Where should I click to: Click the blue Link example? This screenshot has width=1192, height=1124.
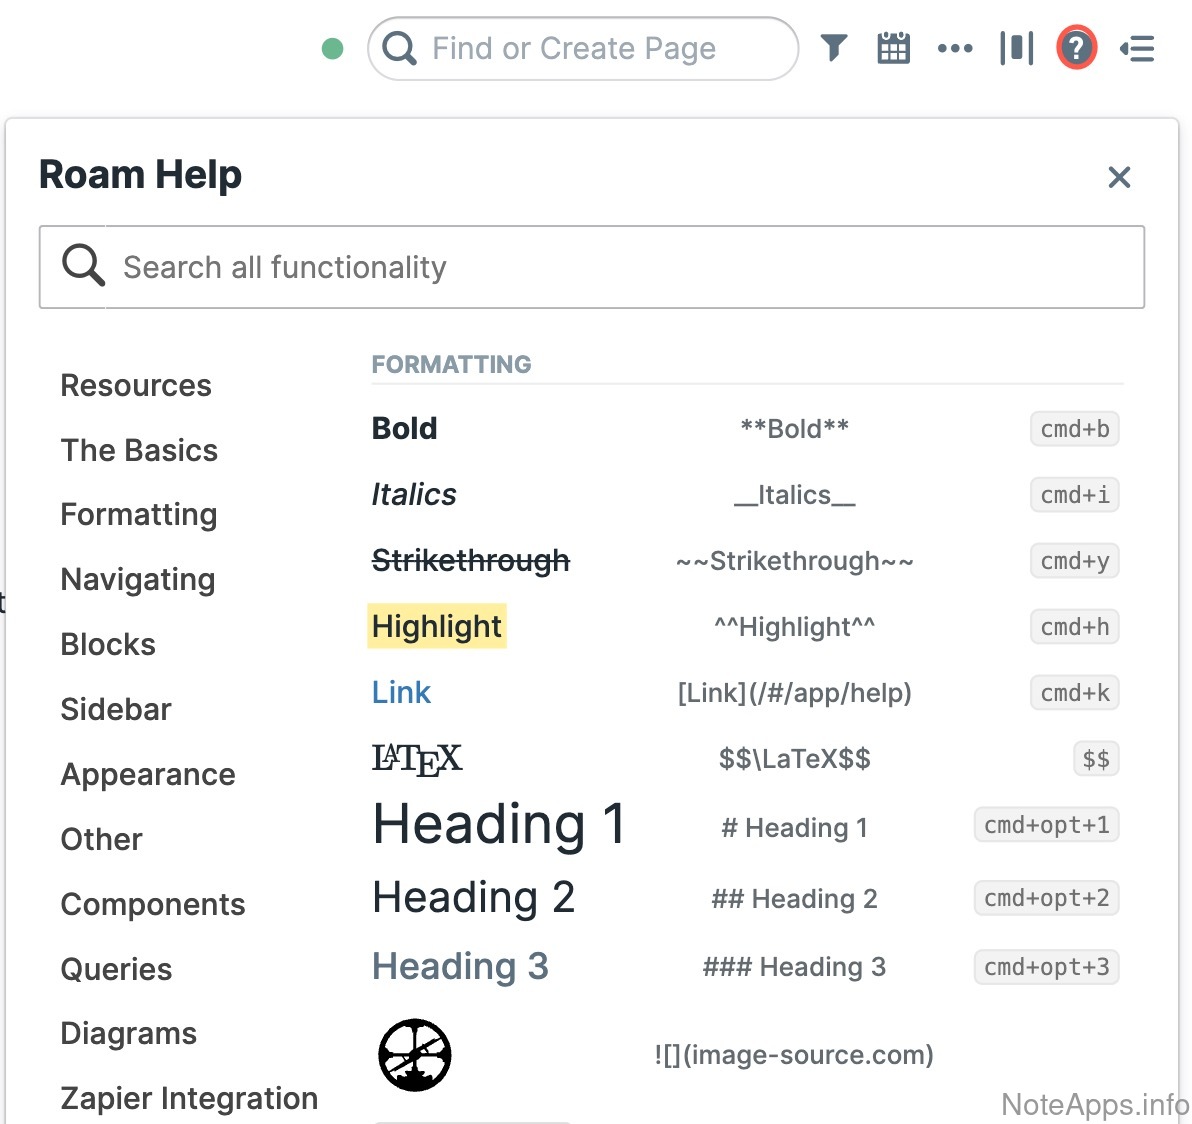[401, 692]
